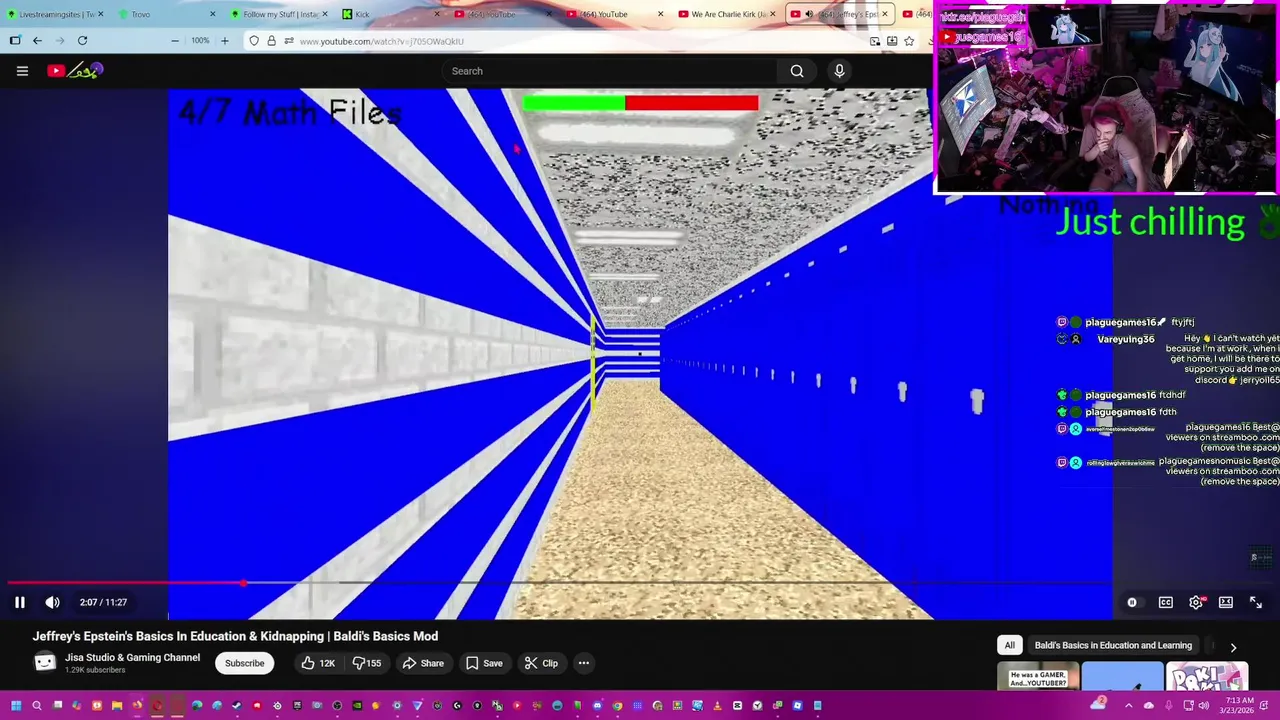Switch to theater mode

coord(1226,602)
